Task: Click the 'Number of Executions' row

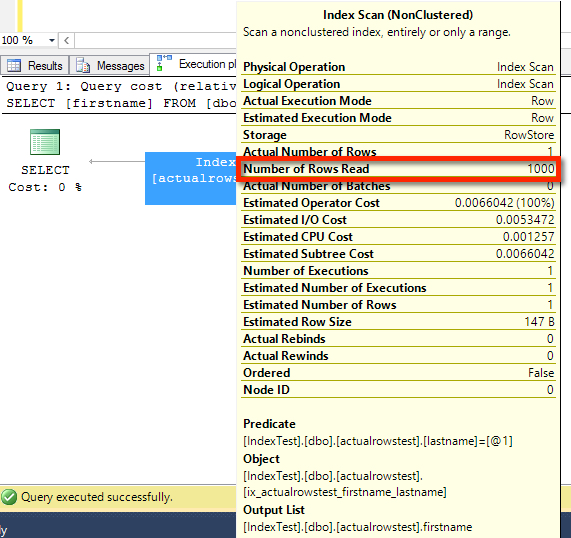Action: [x=398, y=271]
